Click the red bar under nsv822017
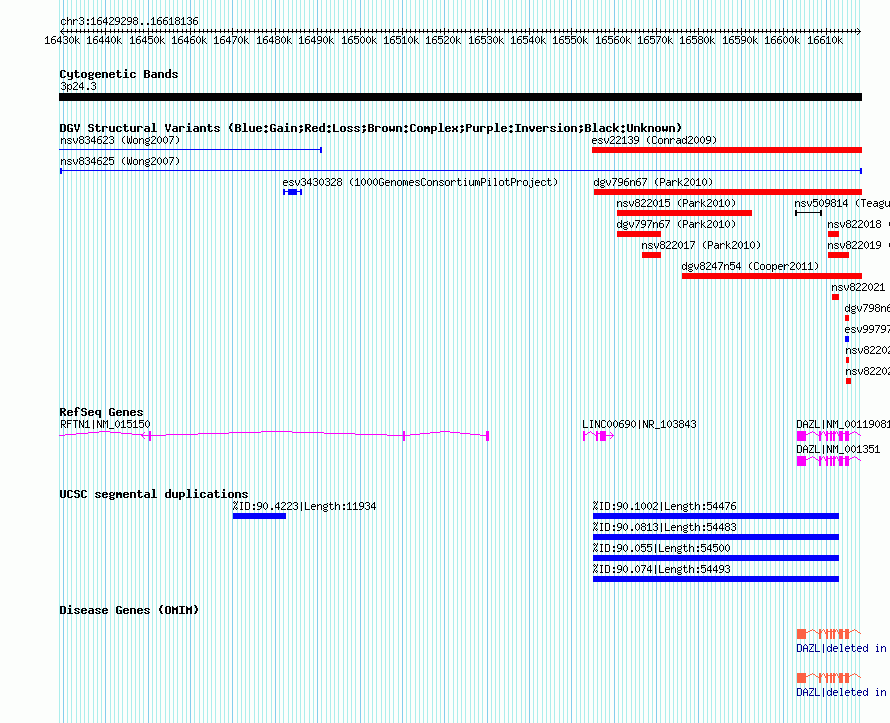Screen dimensions: 890x723 pos(652,255)
